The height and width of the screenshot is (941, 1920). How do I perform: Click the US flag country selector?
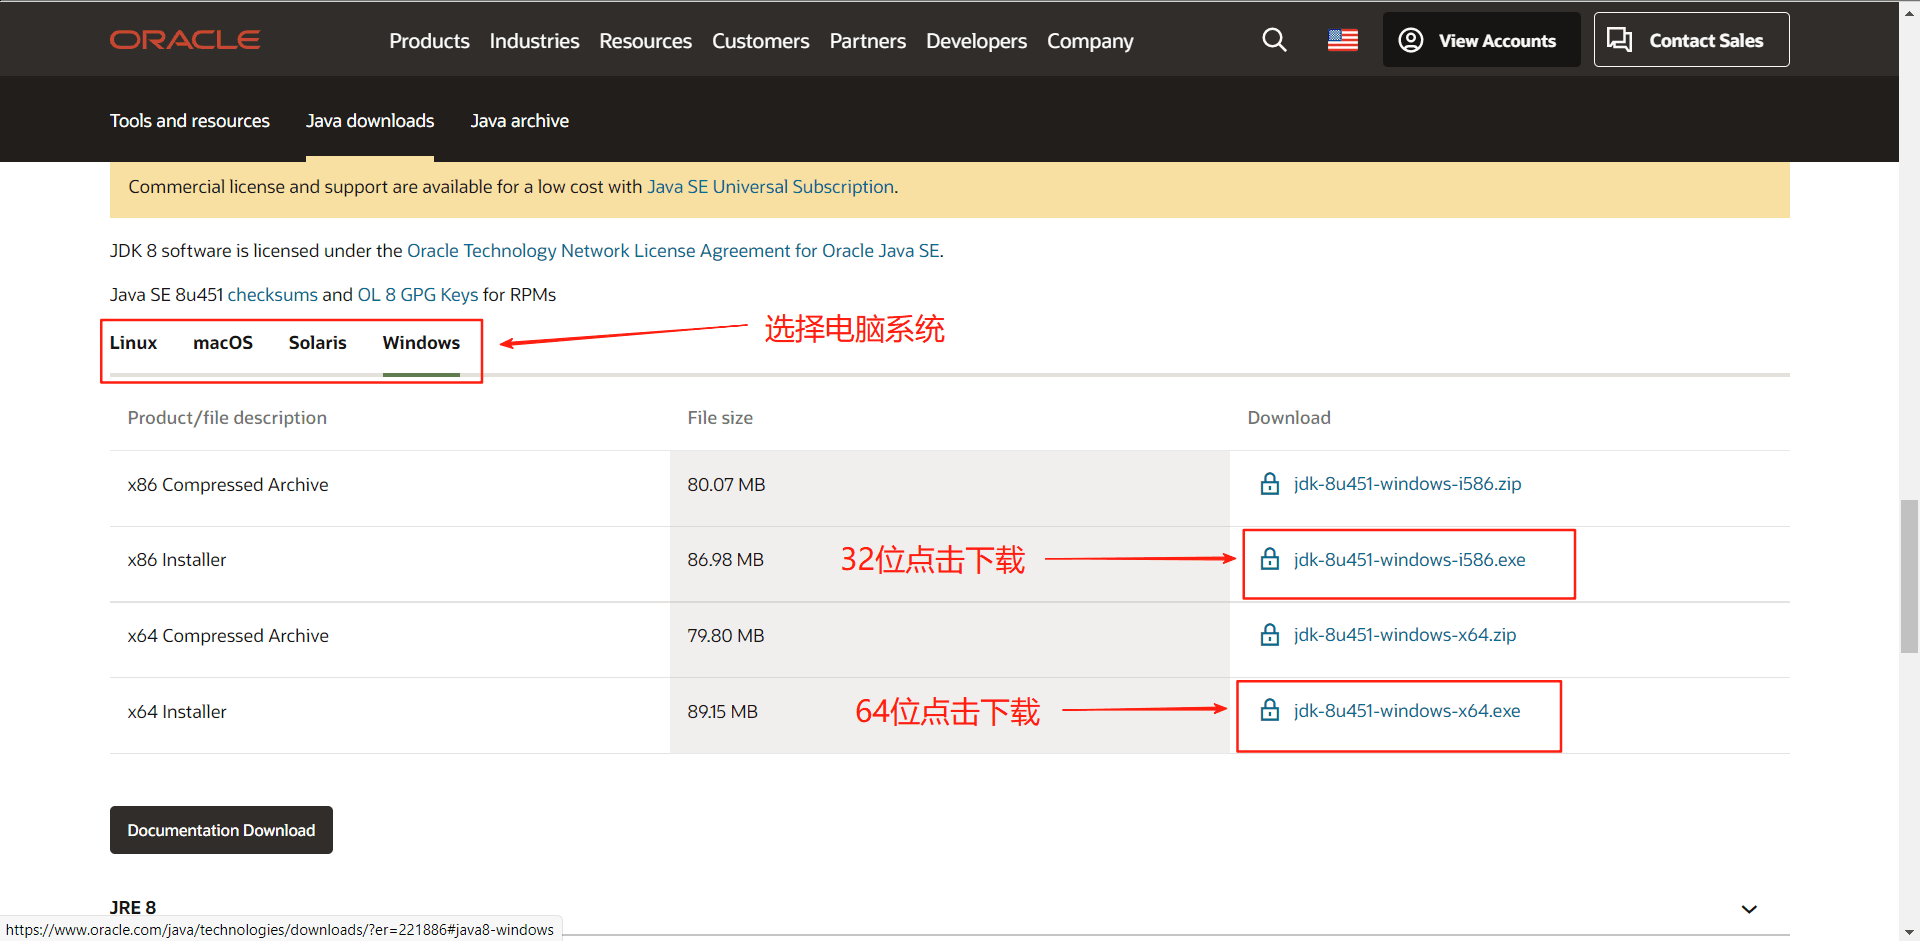pyautogui.click(x=1343, y=40)
